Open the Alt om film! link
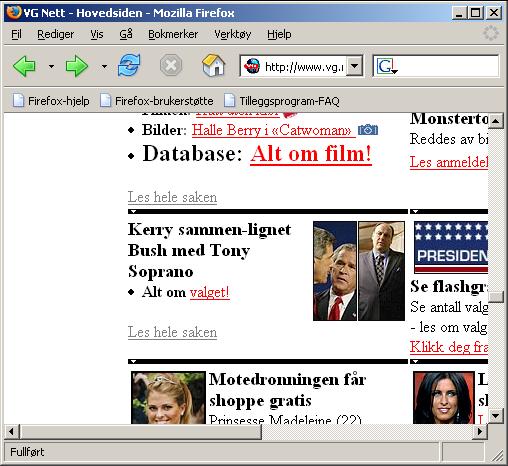 pos(311,154)
